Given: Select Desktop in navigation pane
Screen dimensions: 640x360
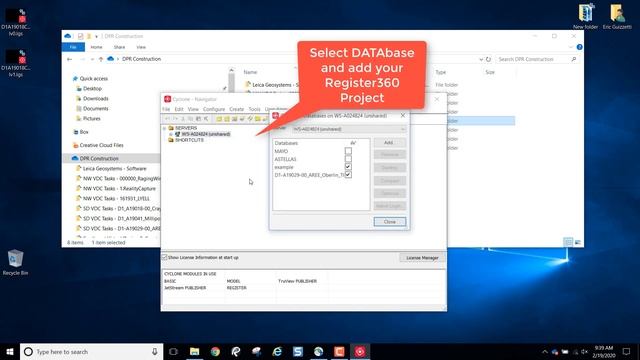Looking at the screenshot, I should tap(92, 89).
